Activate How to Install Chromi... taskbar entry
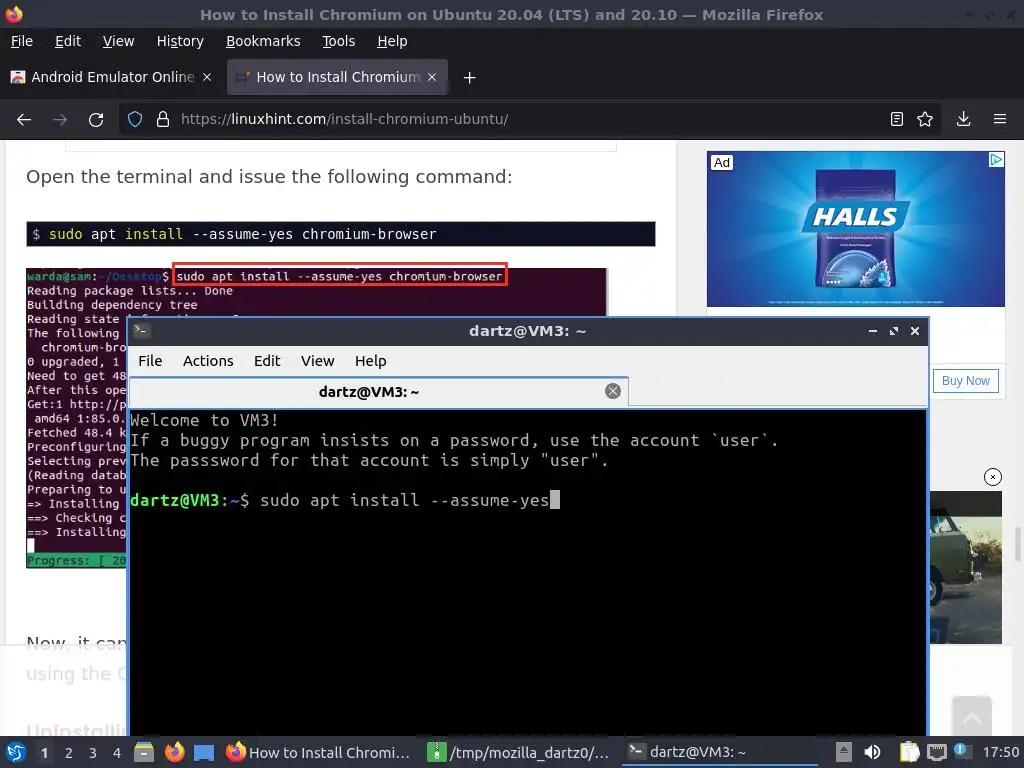 tap(318, 752)
